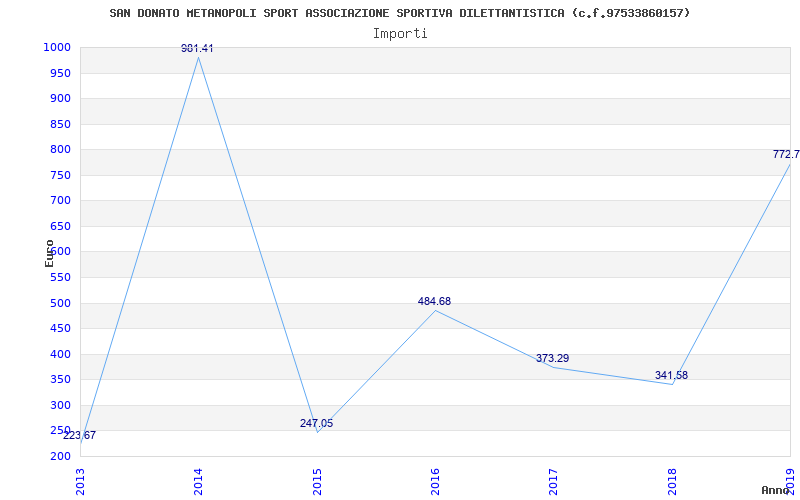Click the 300 y-axis value
Screen dimensions: 800x500
[x=60, y=406]
